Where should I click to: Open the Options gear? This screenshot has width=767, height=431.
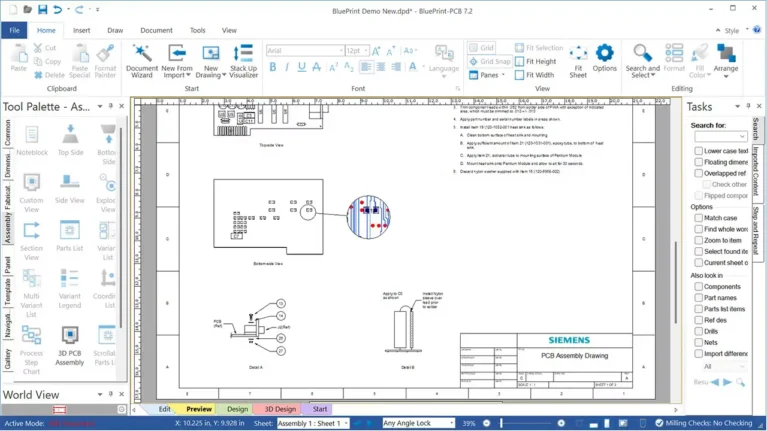click(x=605, y=58)
